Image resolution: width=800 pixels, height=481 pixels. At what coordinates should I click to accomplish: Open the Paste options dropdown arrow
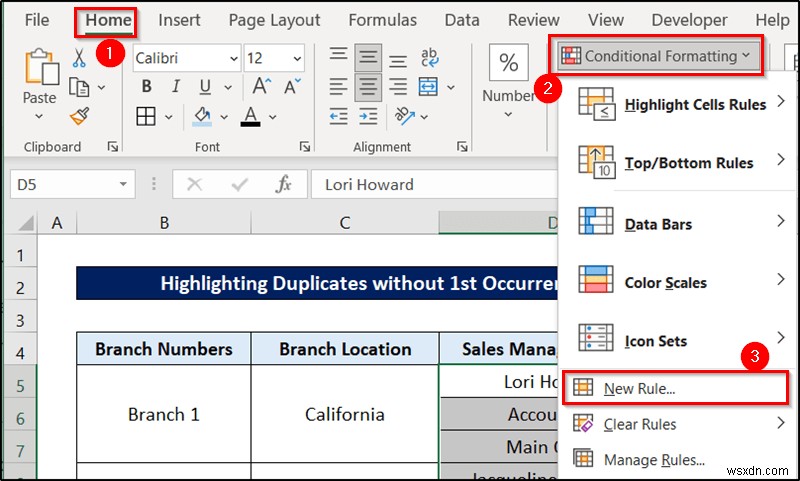pos(39,116)
